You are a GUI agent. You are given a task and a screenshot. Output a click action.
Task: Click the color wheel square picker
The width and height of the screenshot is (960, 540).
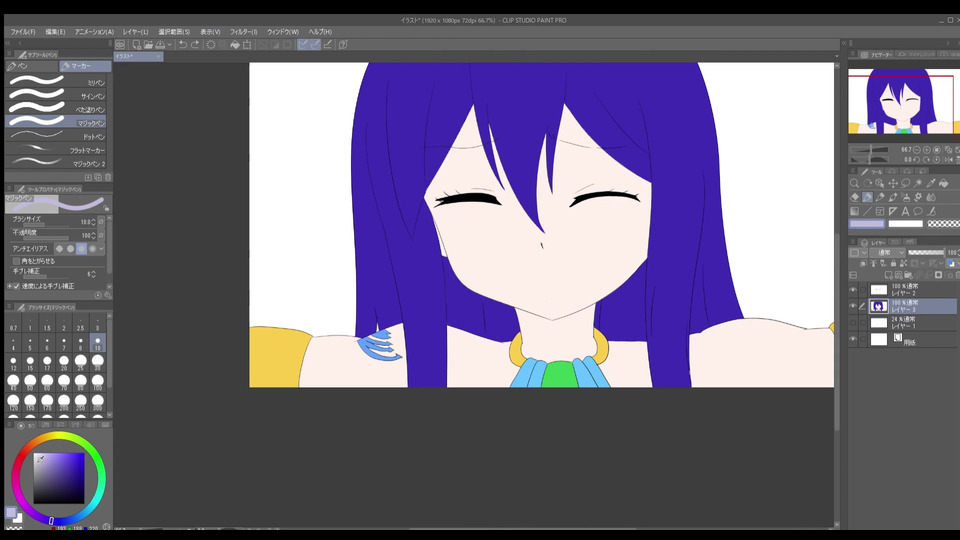pos(59,478)
